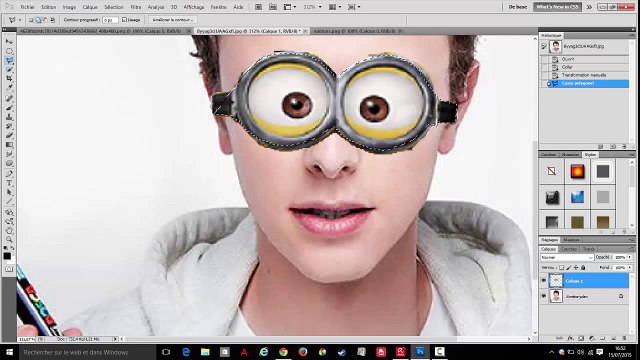
Task: Set history brush source at Coller state
Action: tap(544, 67)
